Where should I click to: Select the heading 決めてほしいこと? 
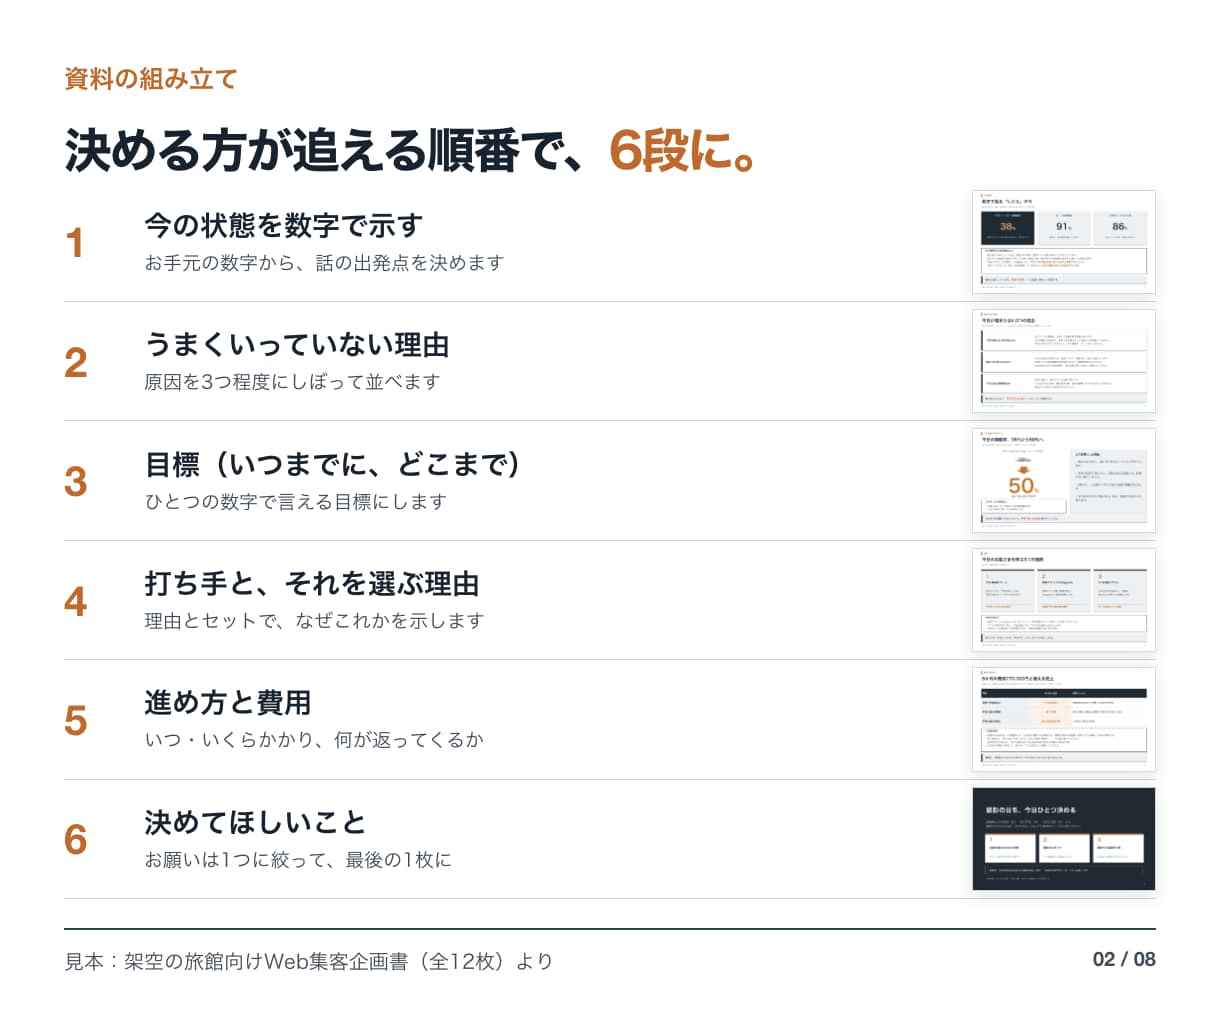pos(256,822)
